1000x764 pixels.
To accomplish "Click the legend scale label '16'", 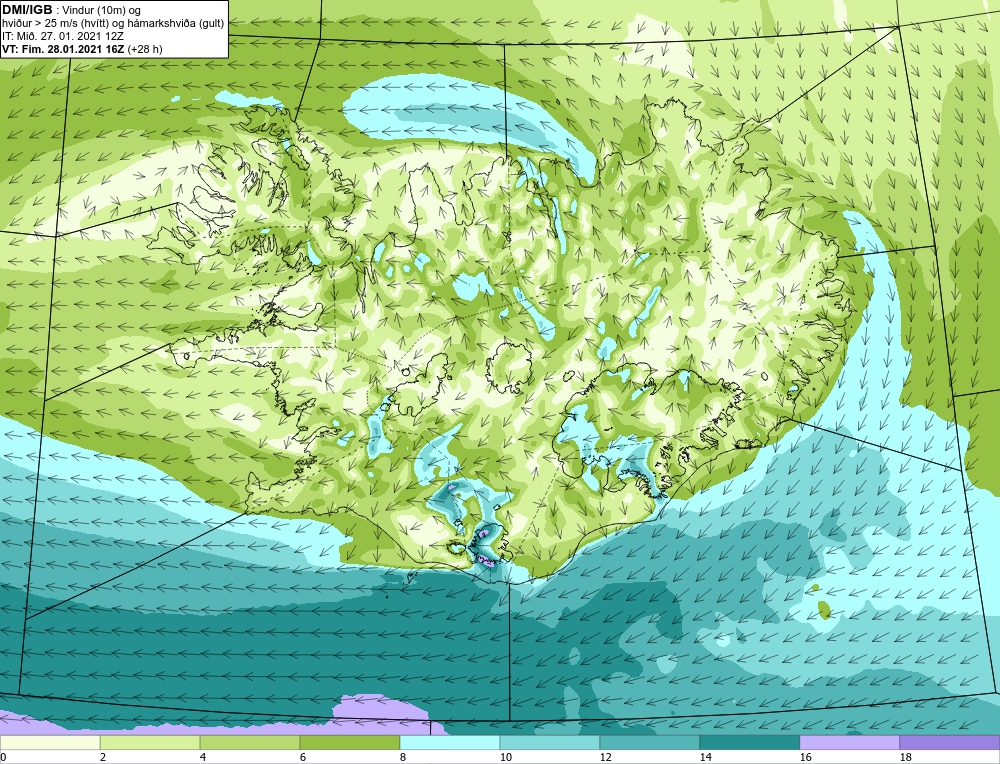I will [x=805, y=757].
